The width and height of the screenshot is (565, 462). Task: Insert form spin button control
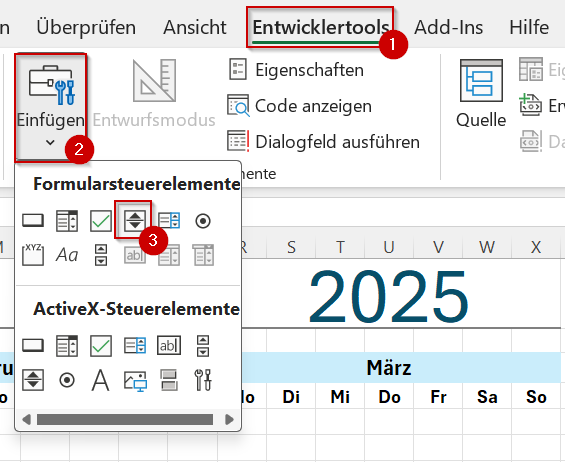(135, 221)
